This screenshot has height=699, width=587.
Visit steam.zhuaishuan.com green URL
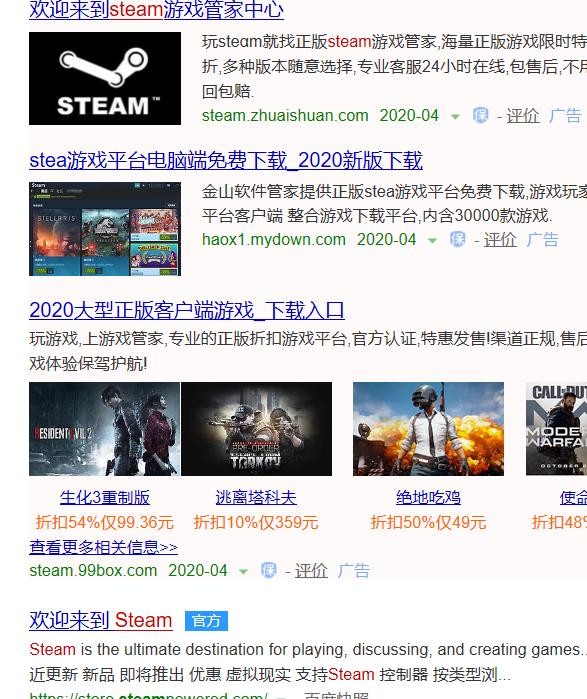pos(285,115)
